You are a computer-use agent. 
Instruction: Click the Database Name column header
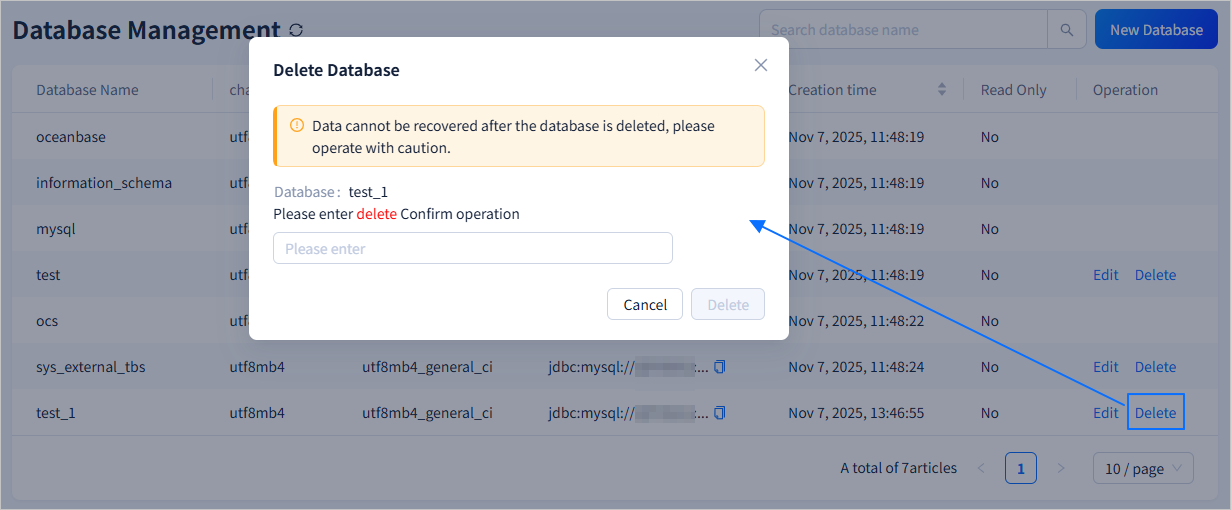[x=87, y=90]
